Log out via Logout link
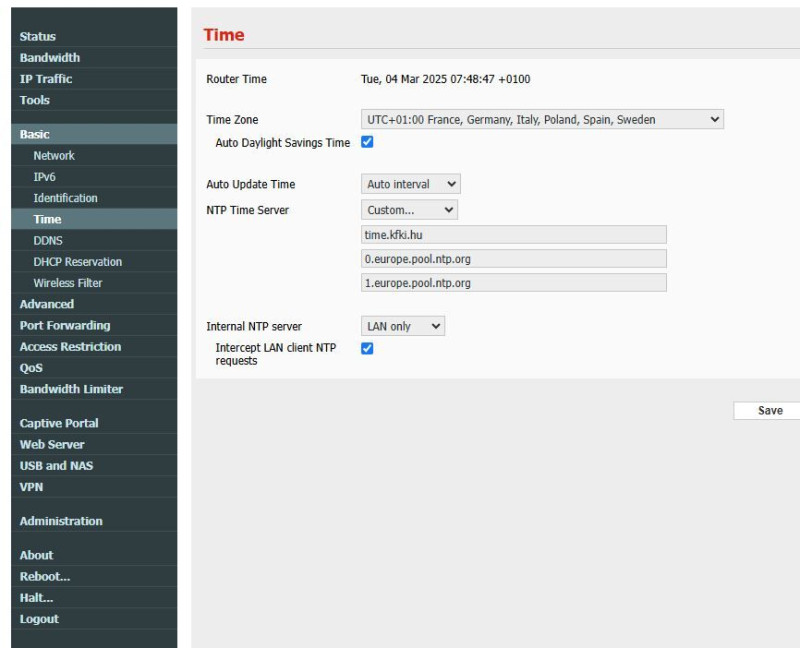 [x=94, y=619]
